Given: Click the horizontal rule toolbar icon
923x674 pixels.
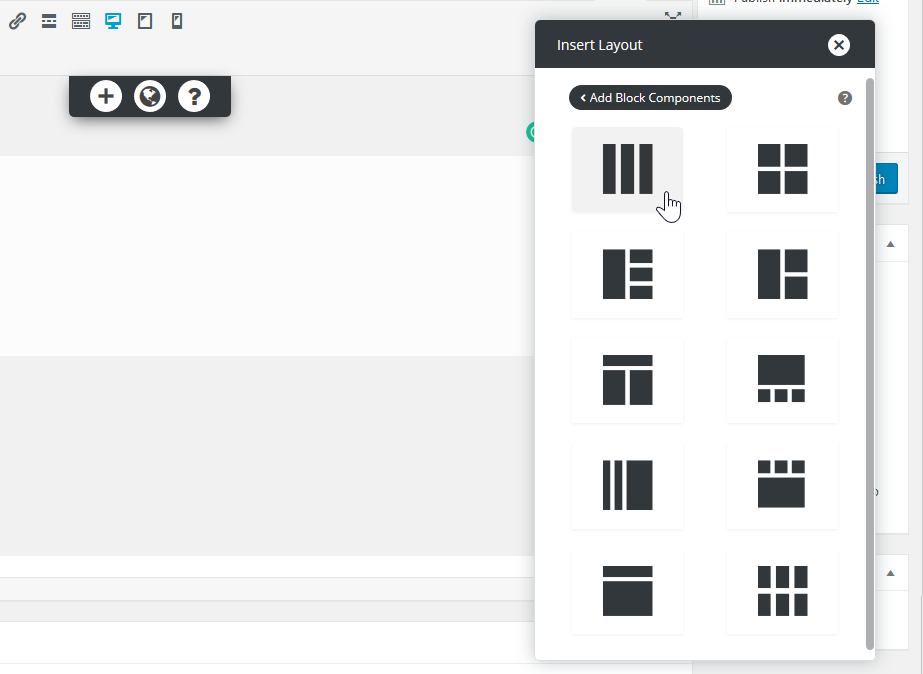Looking at the screenshot, I should [49, 21].
